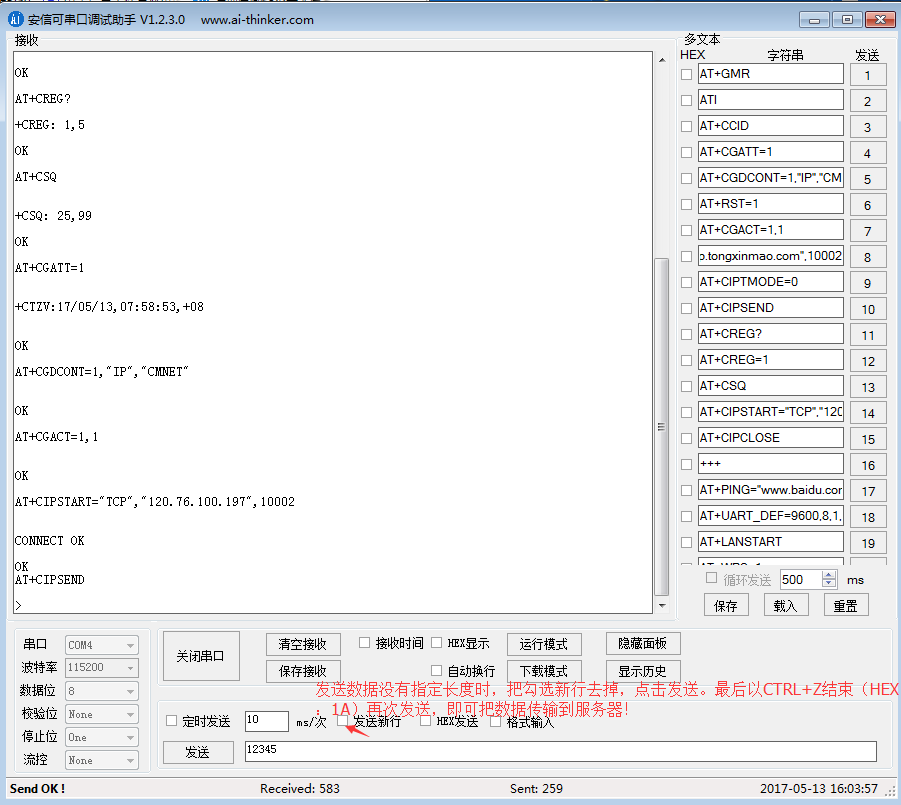
Task: Click the 保存接收 button
Action: [303, 671]
